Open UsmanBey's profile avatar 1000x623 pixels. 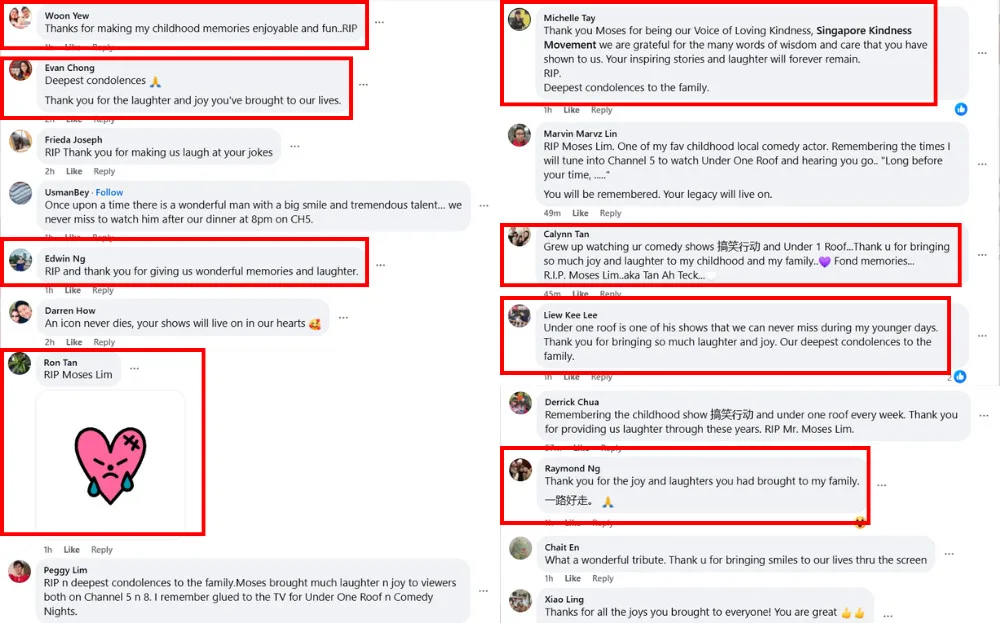coord(20,193)
